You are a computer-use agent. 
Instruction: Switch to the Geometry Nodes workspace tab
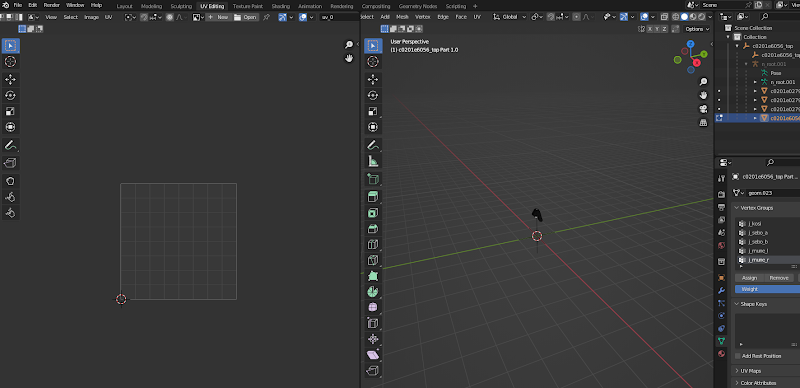(x=418, y=6)
